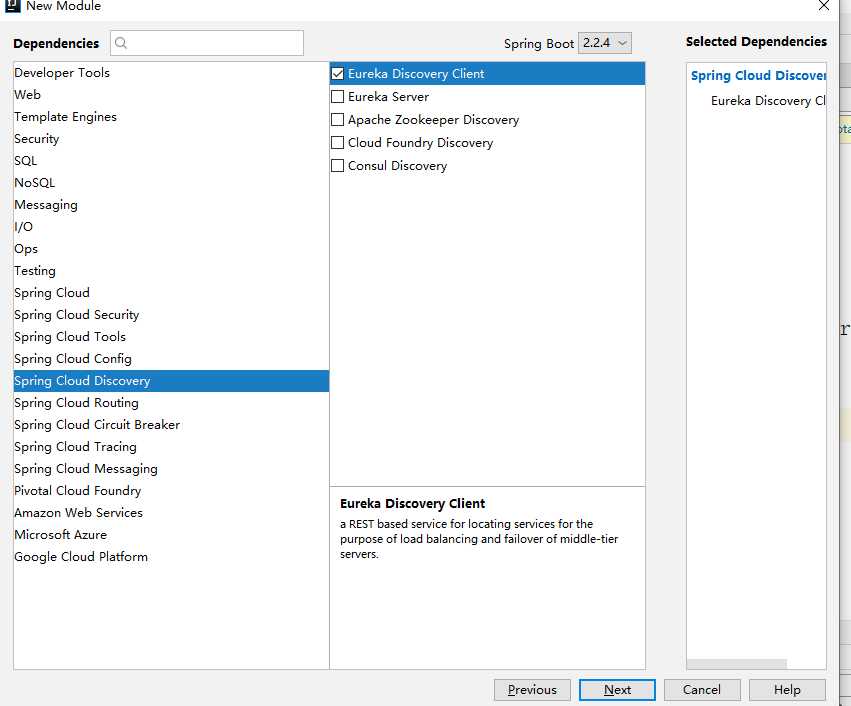Viewport: 851px width, 706px height.
Task: Select Spring Cloud Security category
Action: (171, 315)
